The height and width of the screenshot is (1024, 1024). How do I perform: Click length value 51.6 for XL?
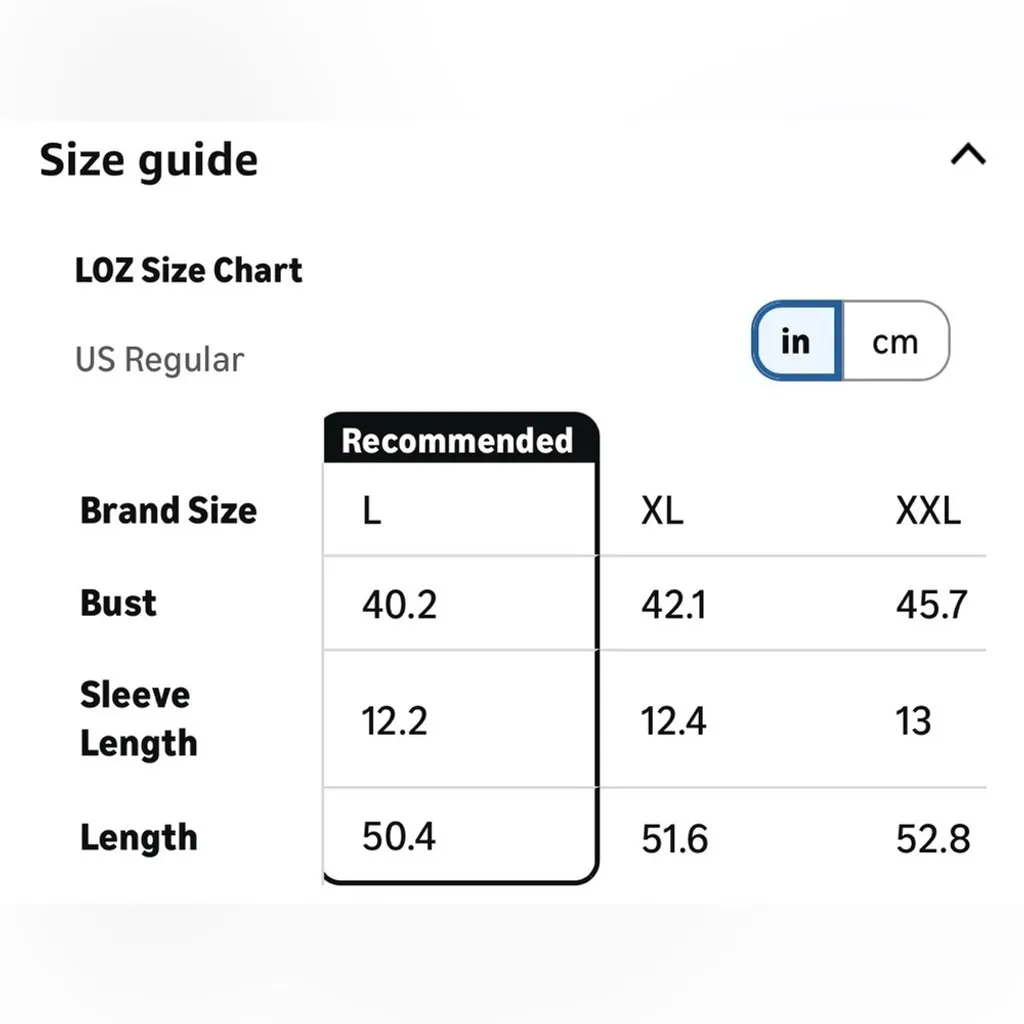coord(675,839)
